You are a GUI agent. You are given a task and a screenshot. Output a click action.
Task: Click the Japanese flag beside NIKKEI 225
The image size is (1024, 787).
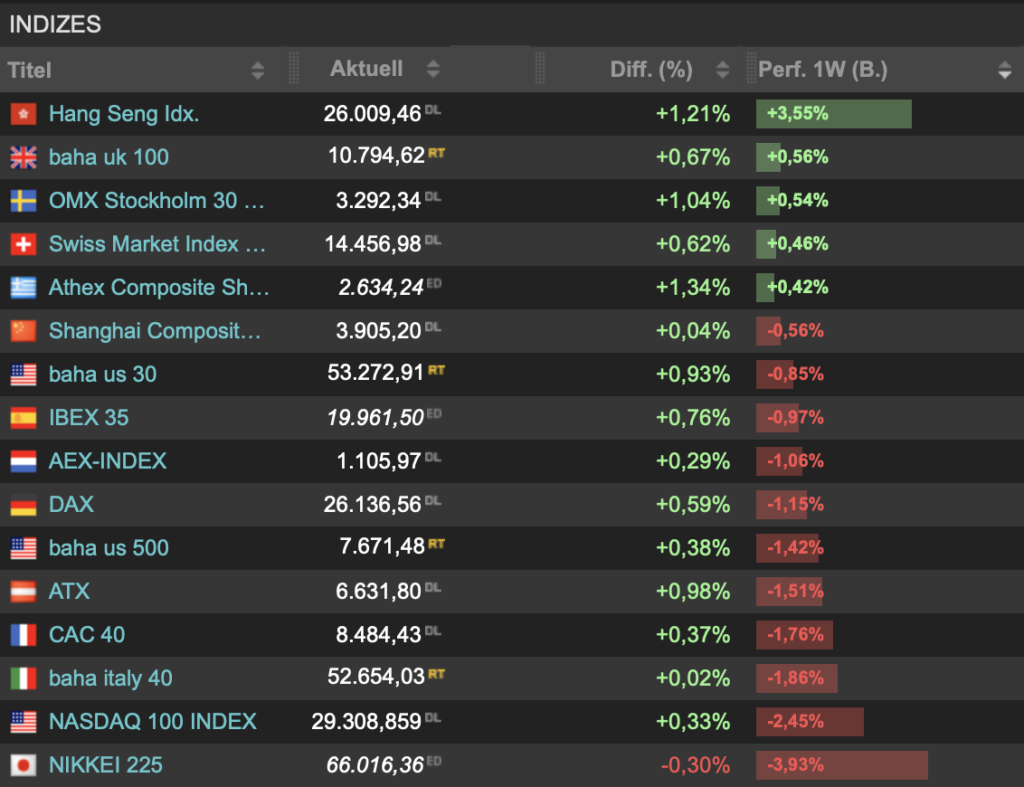click(x=24, y=765)
